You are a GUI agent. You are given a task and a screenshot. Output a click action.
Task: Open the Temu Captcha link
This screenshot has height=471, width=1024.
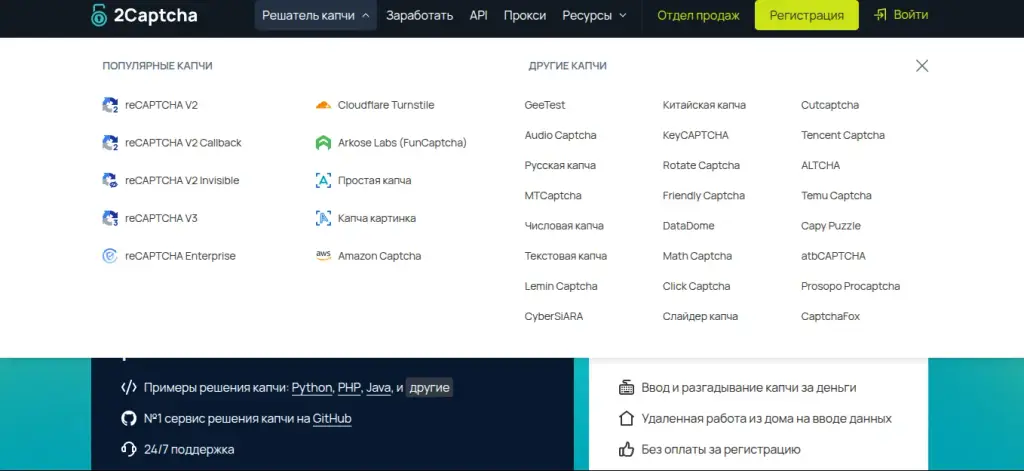(x=836, y=195)
